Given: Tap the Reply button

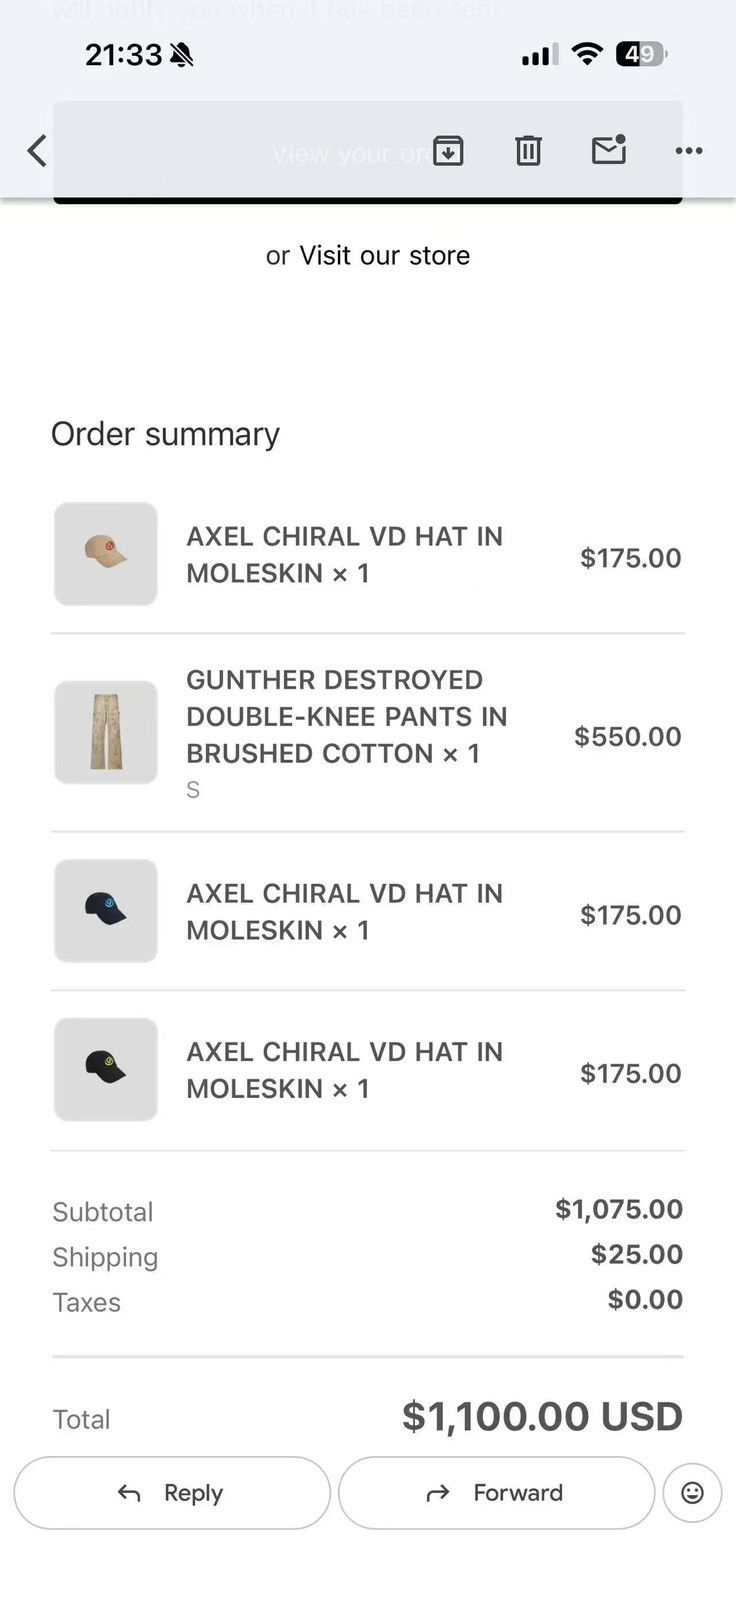Looking at the screenshot, I should (172, 1493).
